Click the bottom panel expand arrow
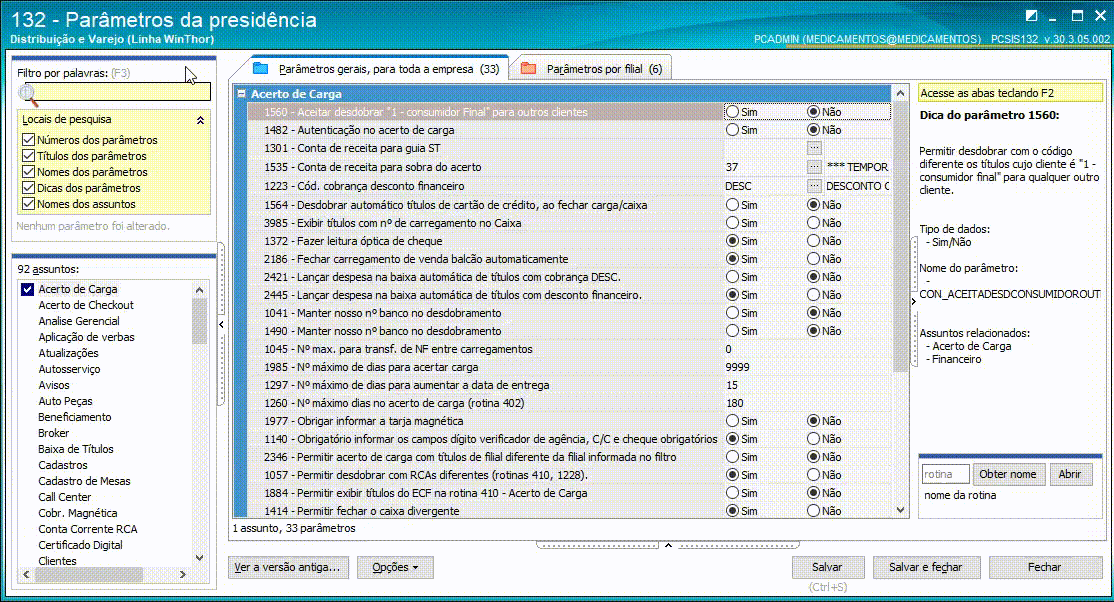1114x602 pixels. pyautogui.click(x=668, y=545)
